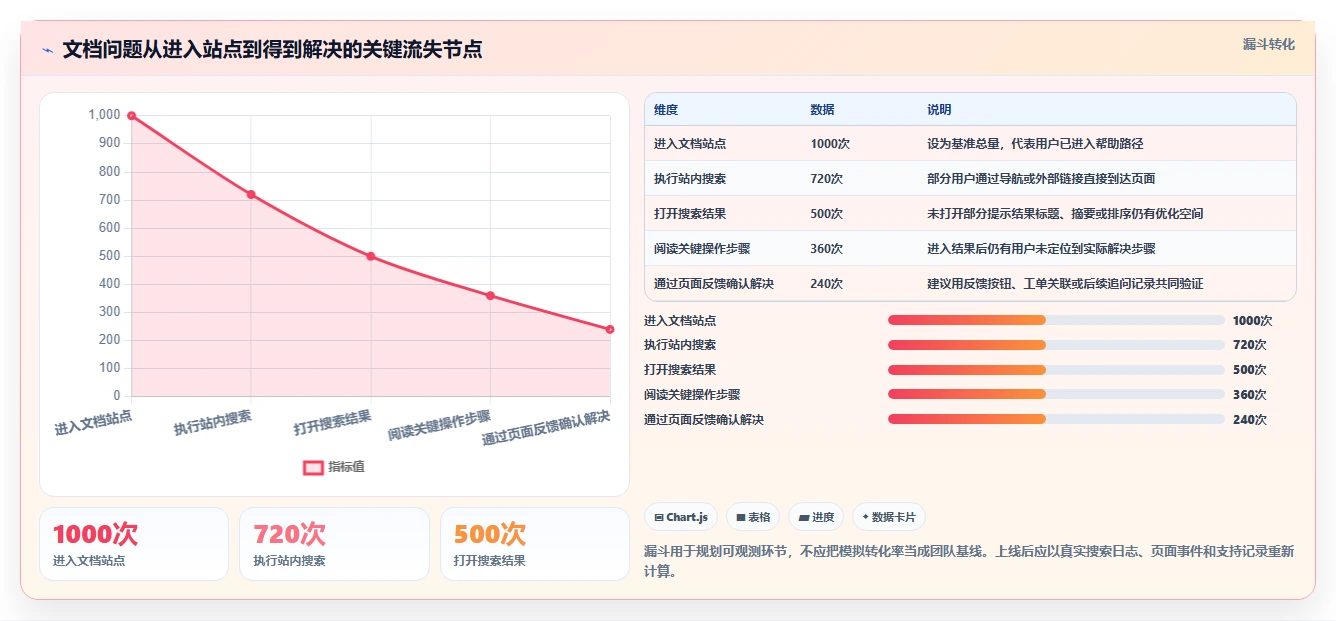The height and width of the screenshot is (621, 1336).
Task: Click the 说明 column header
Action: coord(939,110)
